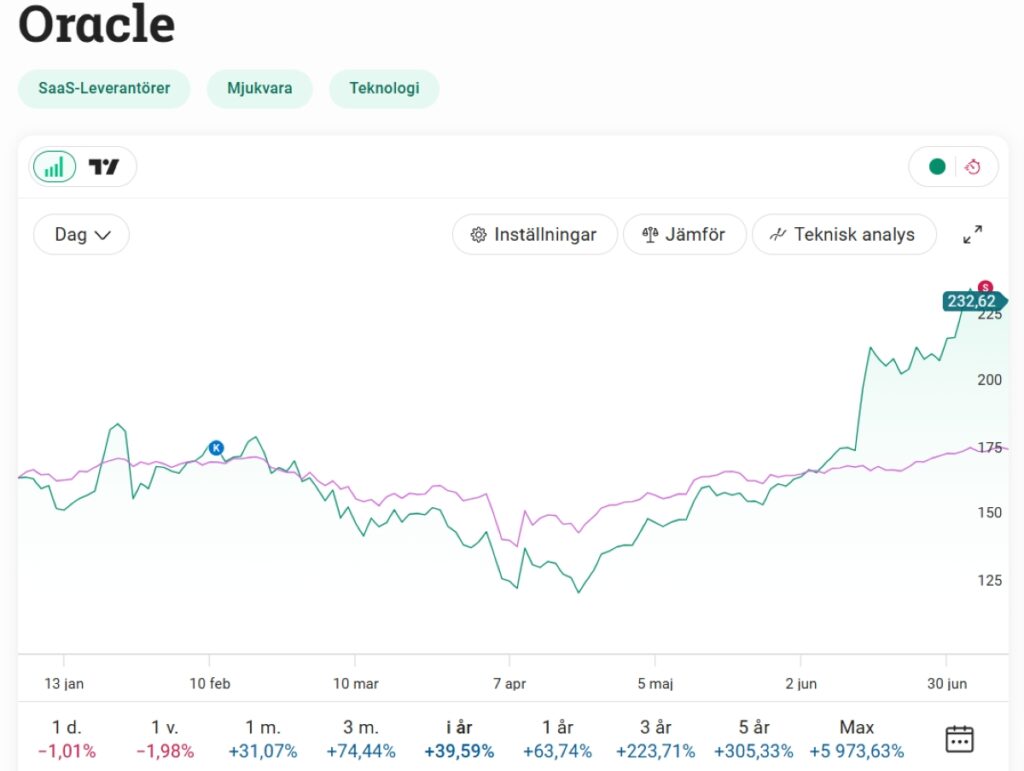The image size is (1024, 771).
Task: Click the Jämför compare button
Action: (x=684, y=234)
